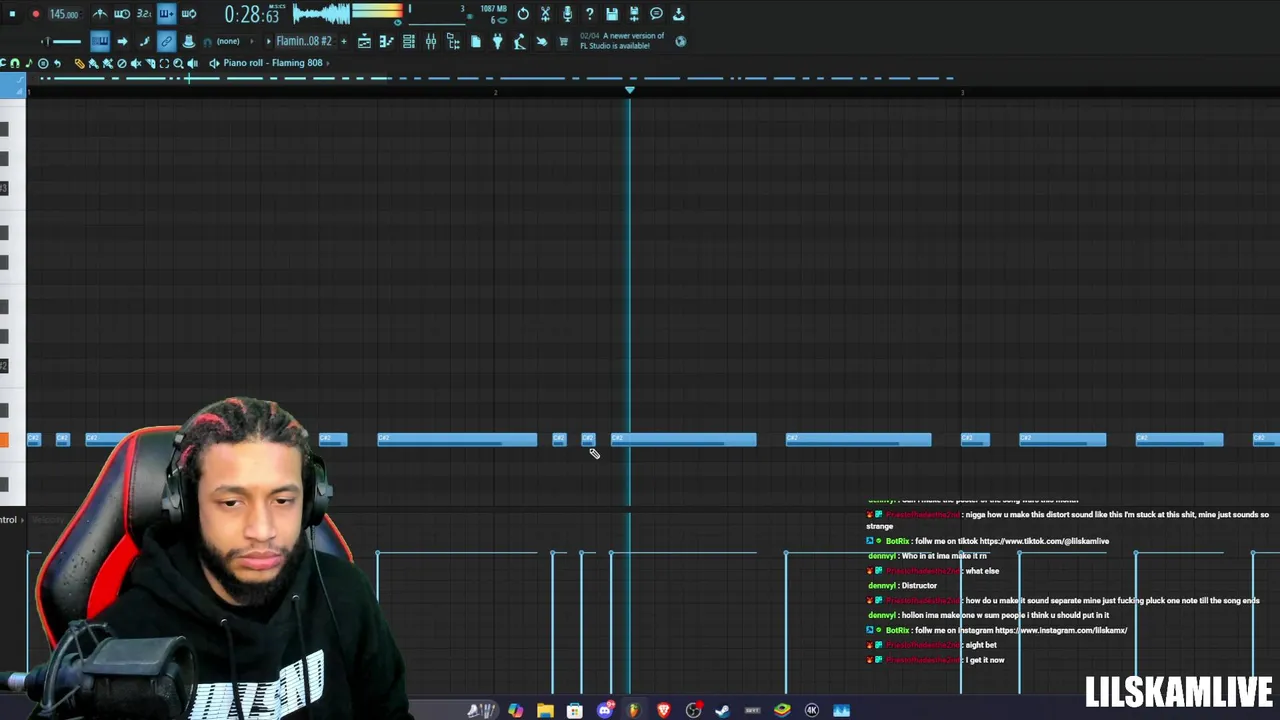
Task: Click the Stop playback button
Action: (x=12, y=14)
